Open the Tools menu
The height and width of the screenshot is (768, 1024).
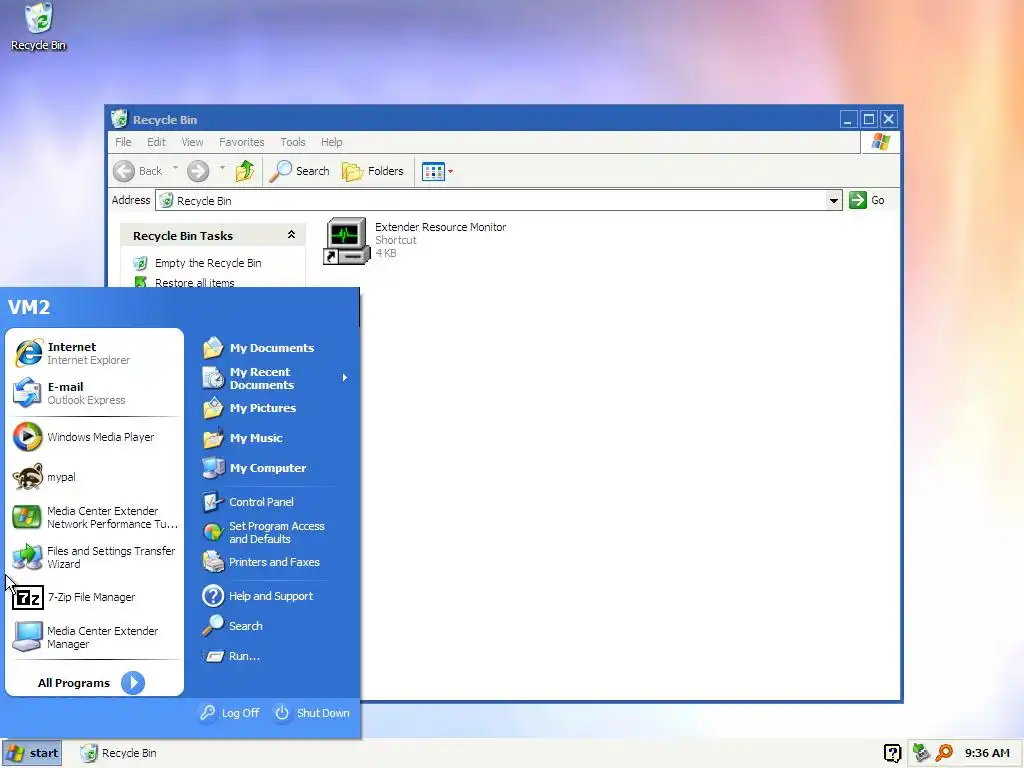tap(293, 142)
